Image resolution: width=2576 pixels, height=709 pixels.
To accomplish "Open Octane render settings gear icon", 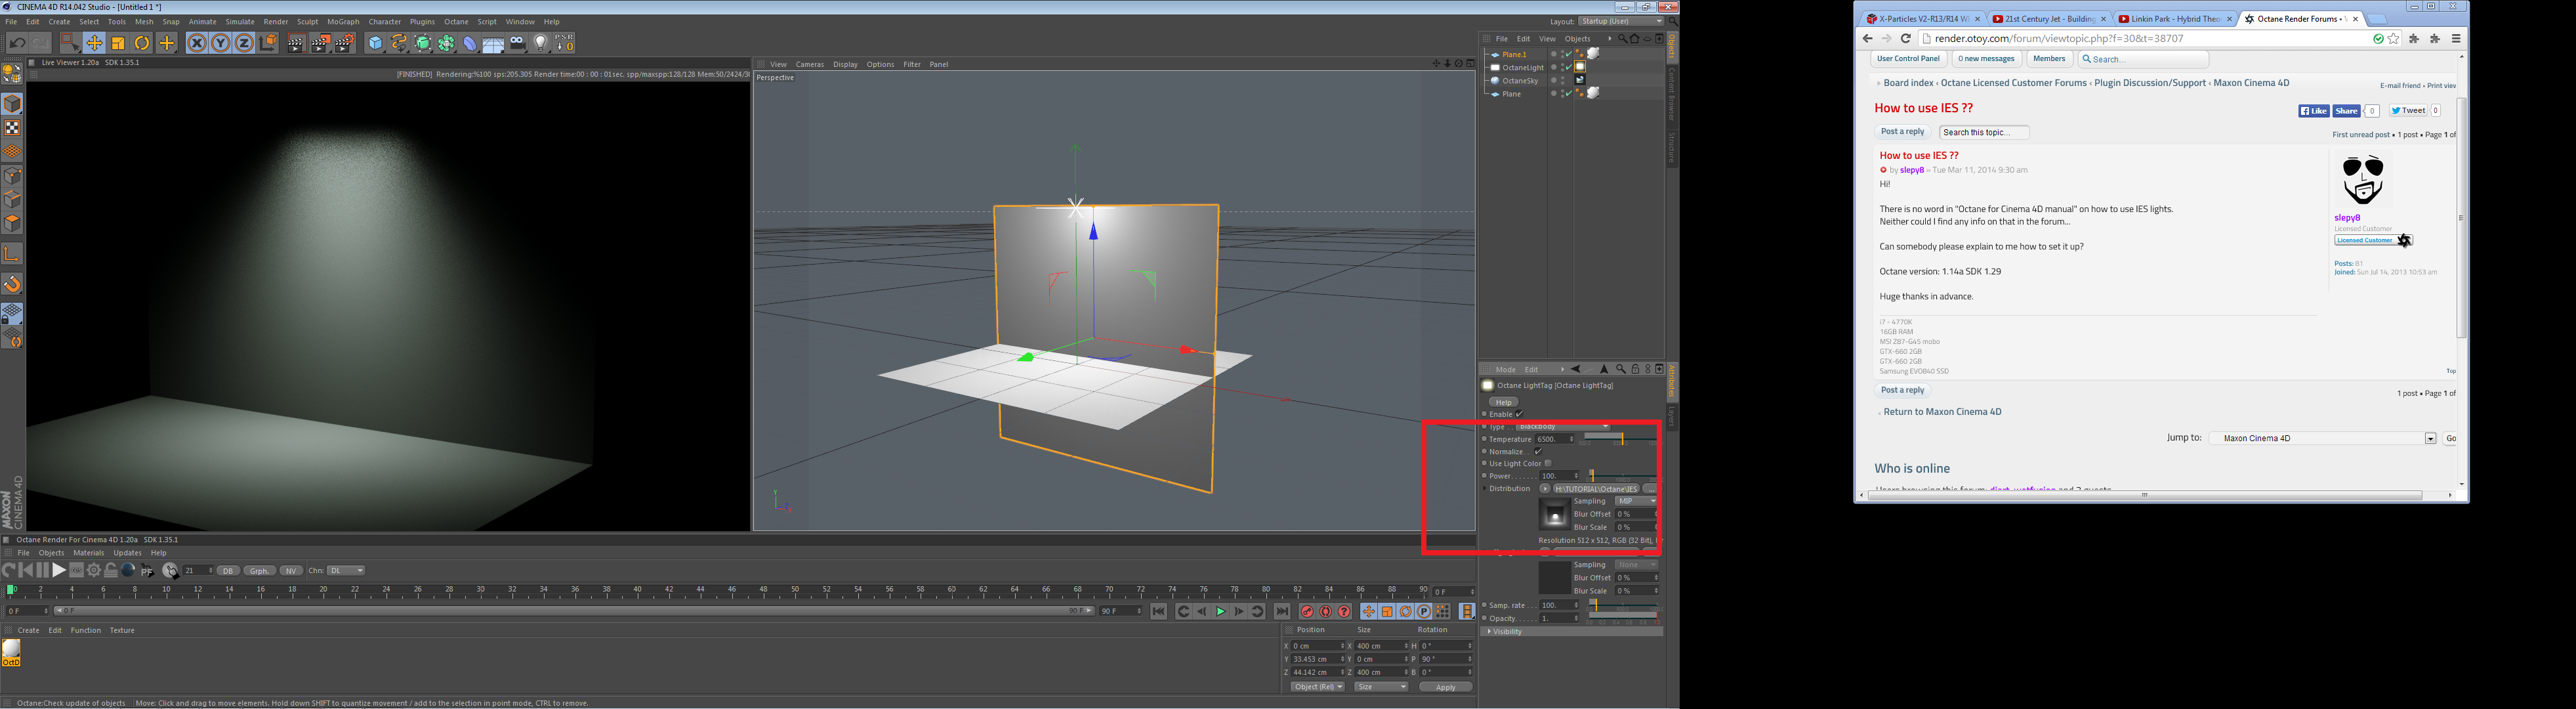I will [x=94, y=570].
